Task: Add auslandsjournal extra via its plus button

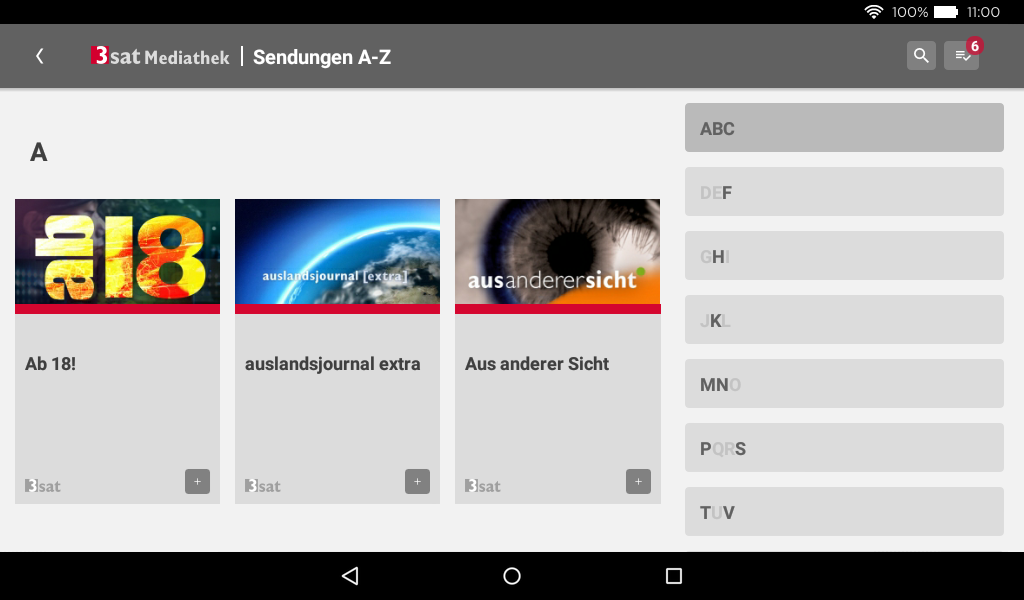Action: [x=417, y=481]
